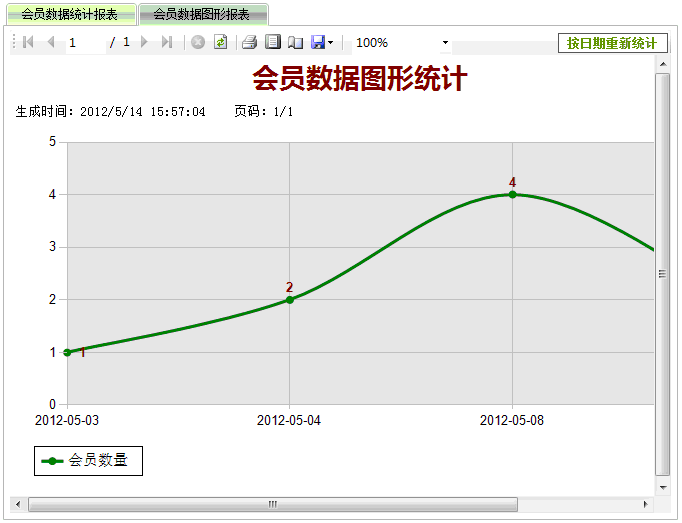Open page setup icon

point(295,43)
